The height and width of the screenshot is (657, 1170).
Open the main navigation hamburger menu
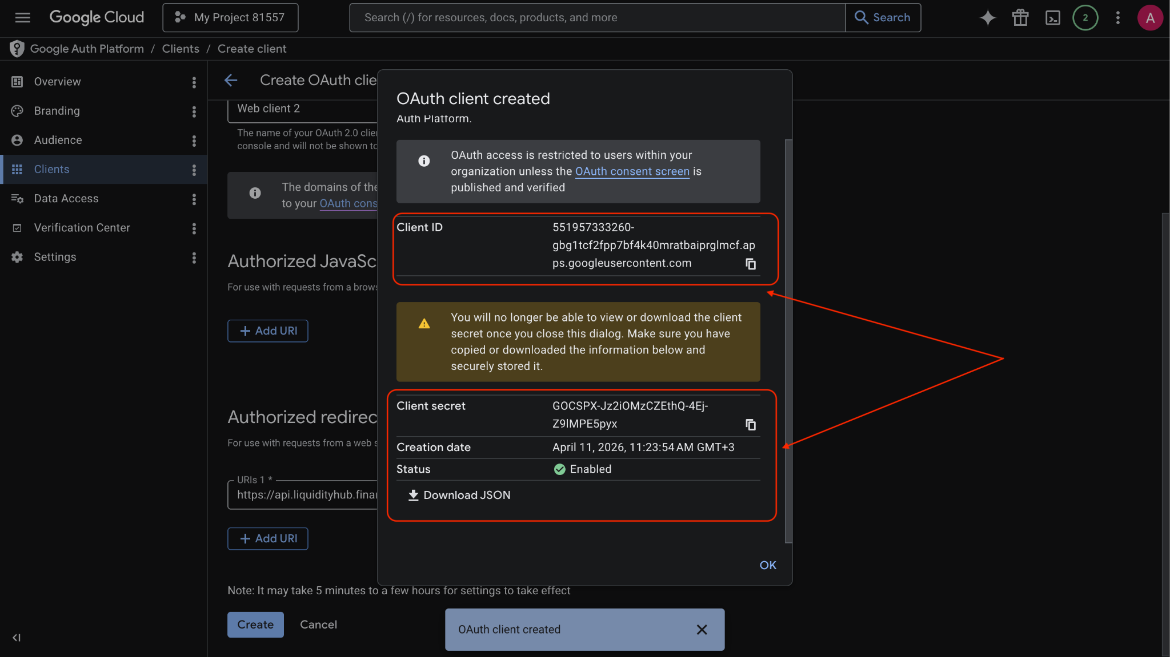click(x=22, y=17)
